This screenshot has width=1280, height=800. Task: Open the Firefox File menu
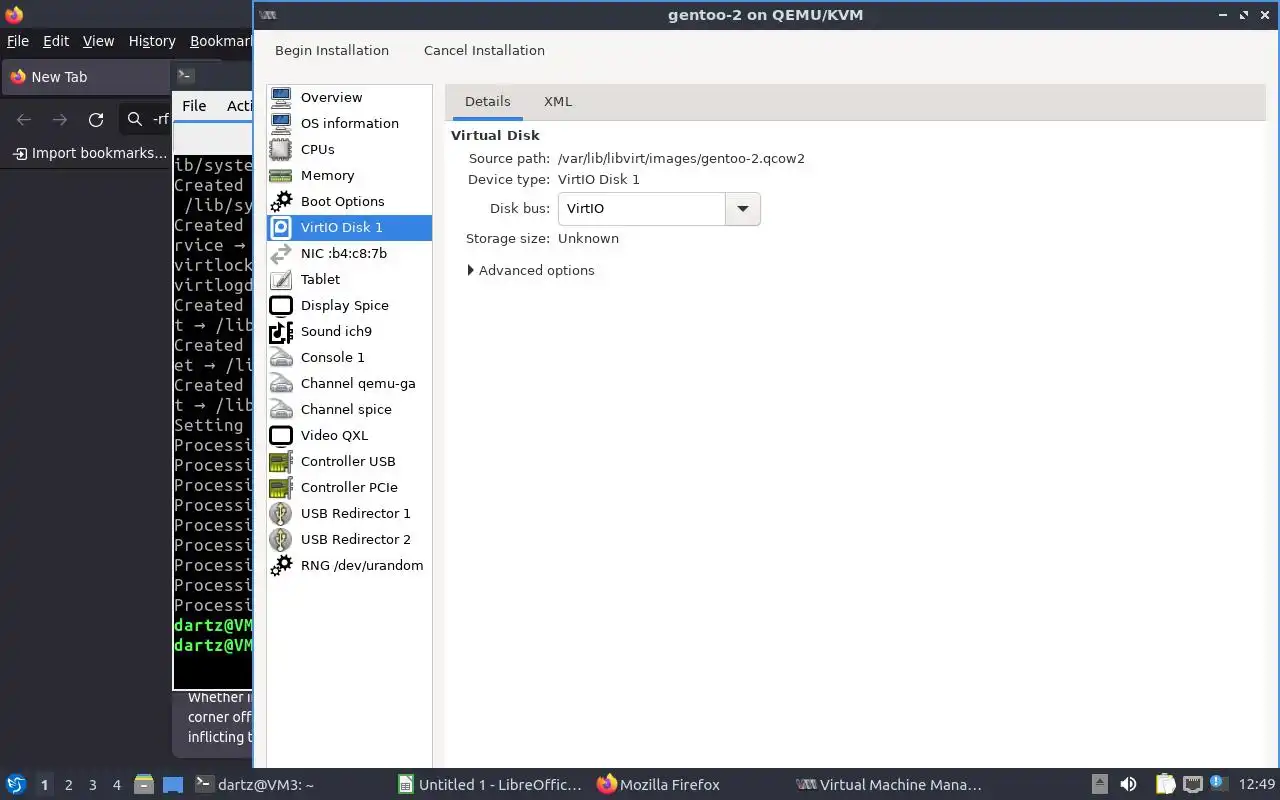point(18,41)
